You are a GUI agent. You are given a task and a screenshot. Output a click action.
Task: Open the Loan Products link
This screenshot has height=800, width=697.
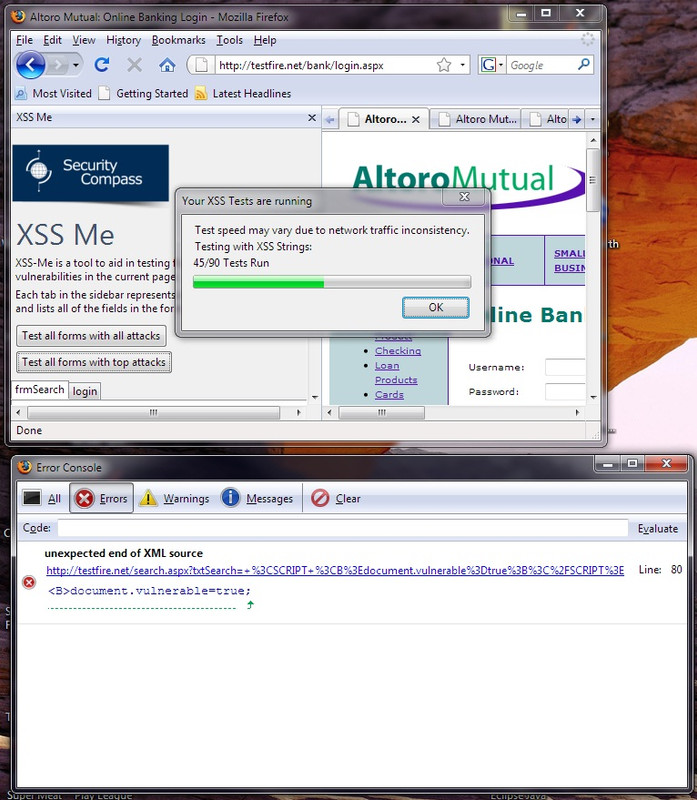coord(396,373)
